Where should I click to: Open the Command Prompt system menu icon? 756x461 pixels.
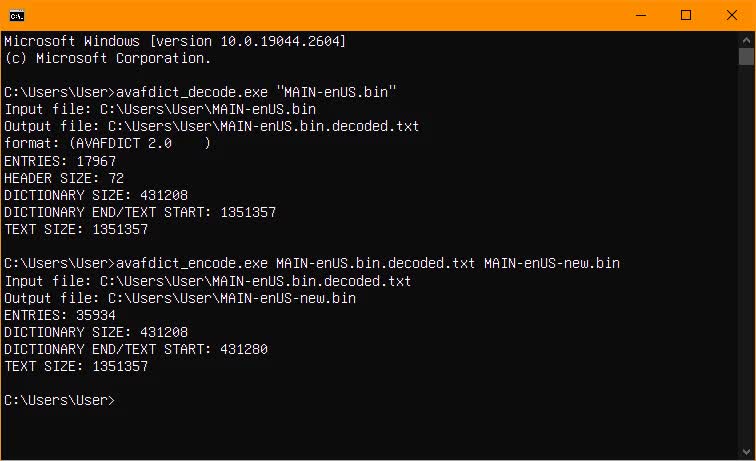pos(17,16)
